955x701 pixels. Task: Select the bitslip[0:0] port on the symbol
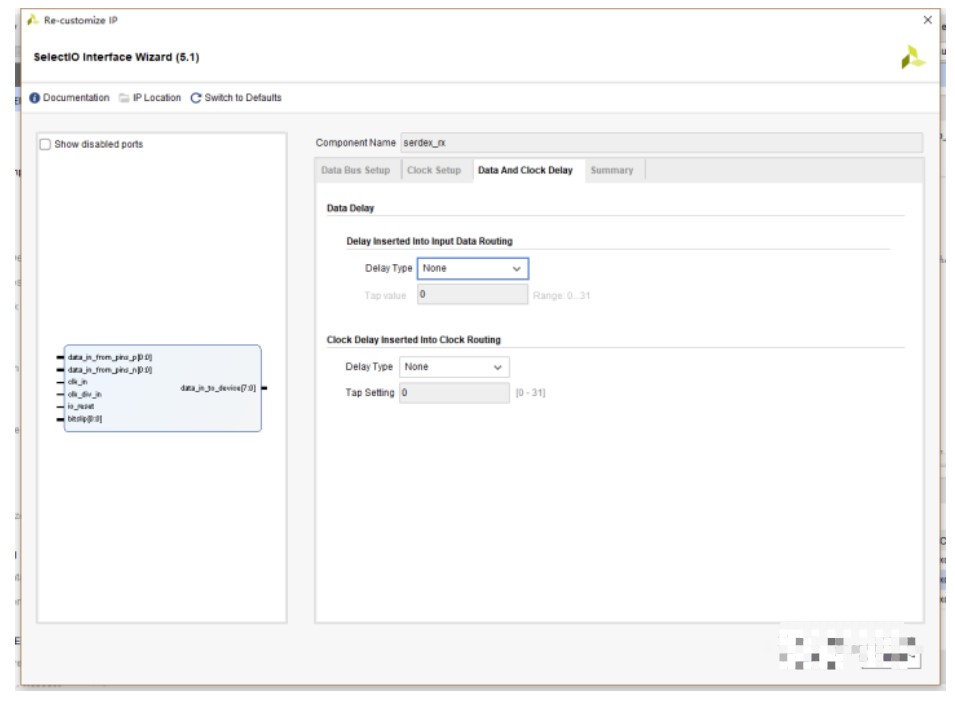[x=84, y=419]
